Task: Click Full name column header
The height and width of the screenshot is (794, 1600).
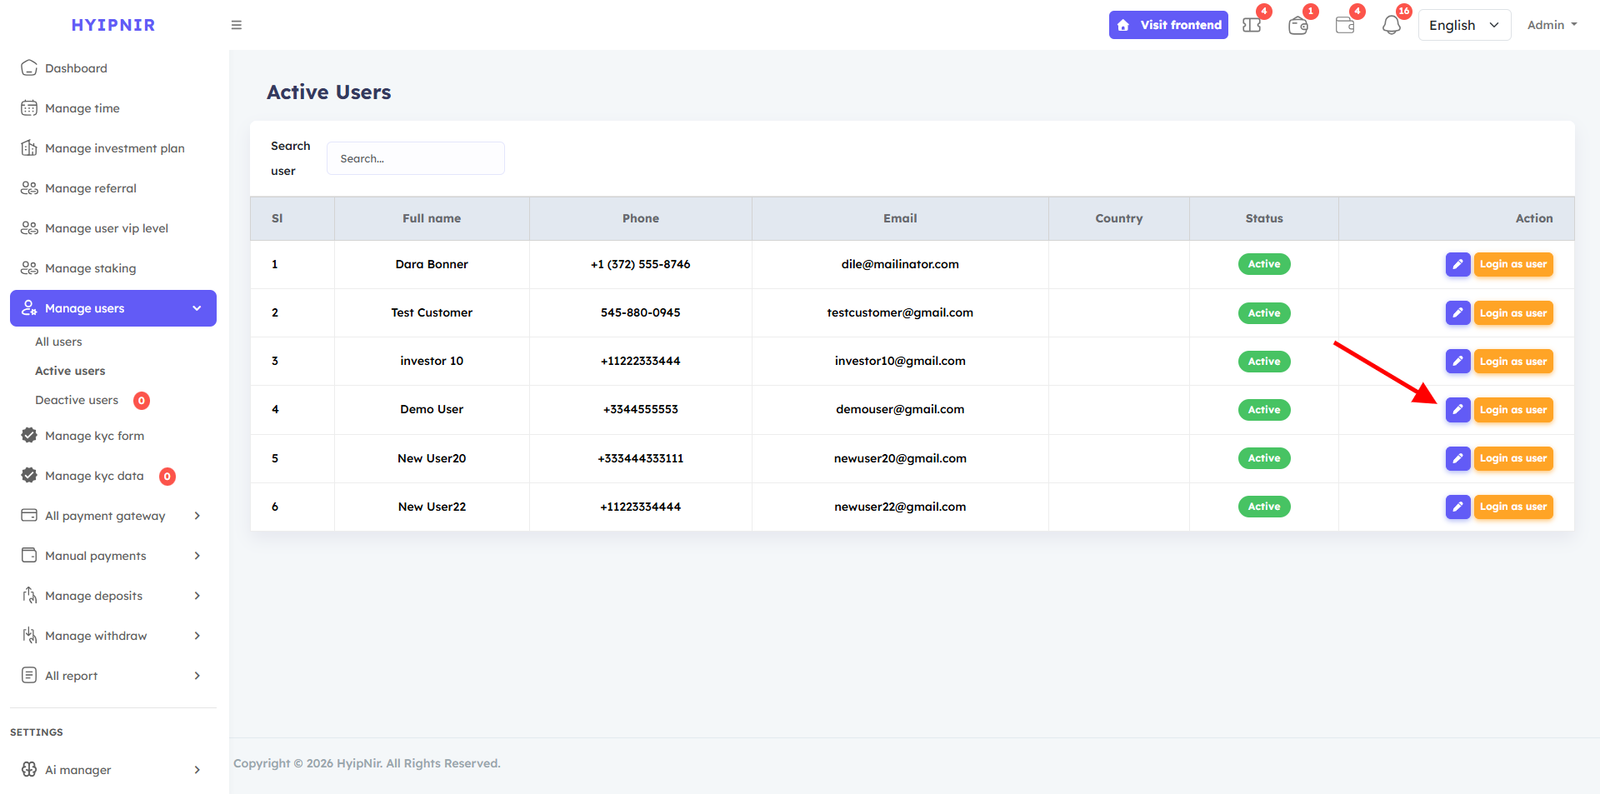Action: coord(432,218)
